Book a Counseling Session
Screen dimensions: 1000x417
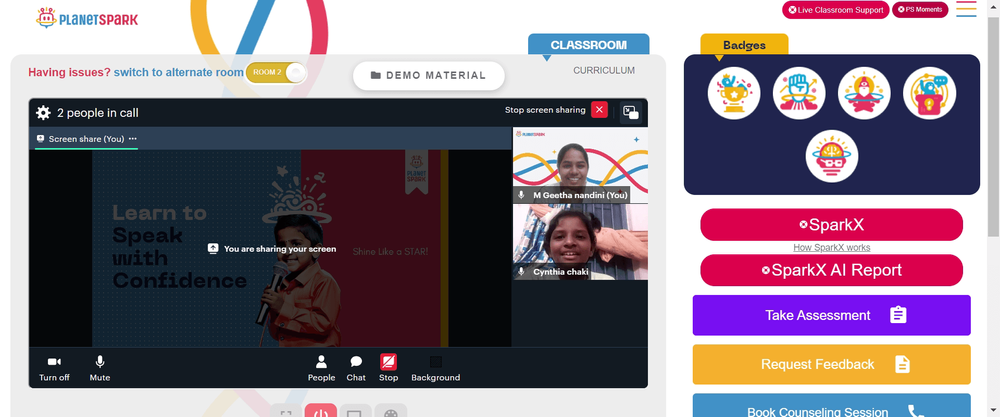[x=832, y=406]
